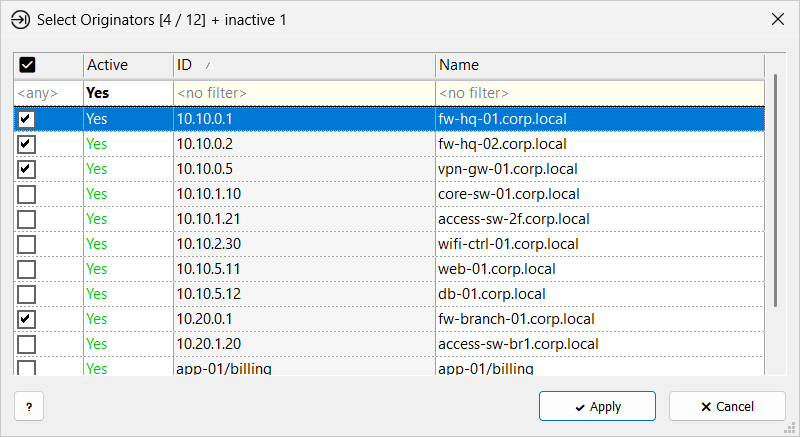This screenshot has width=800, height=437.
Task: Check the 10.10.1.10 row checkbox
Action: pos(27,194)
